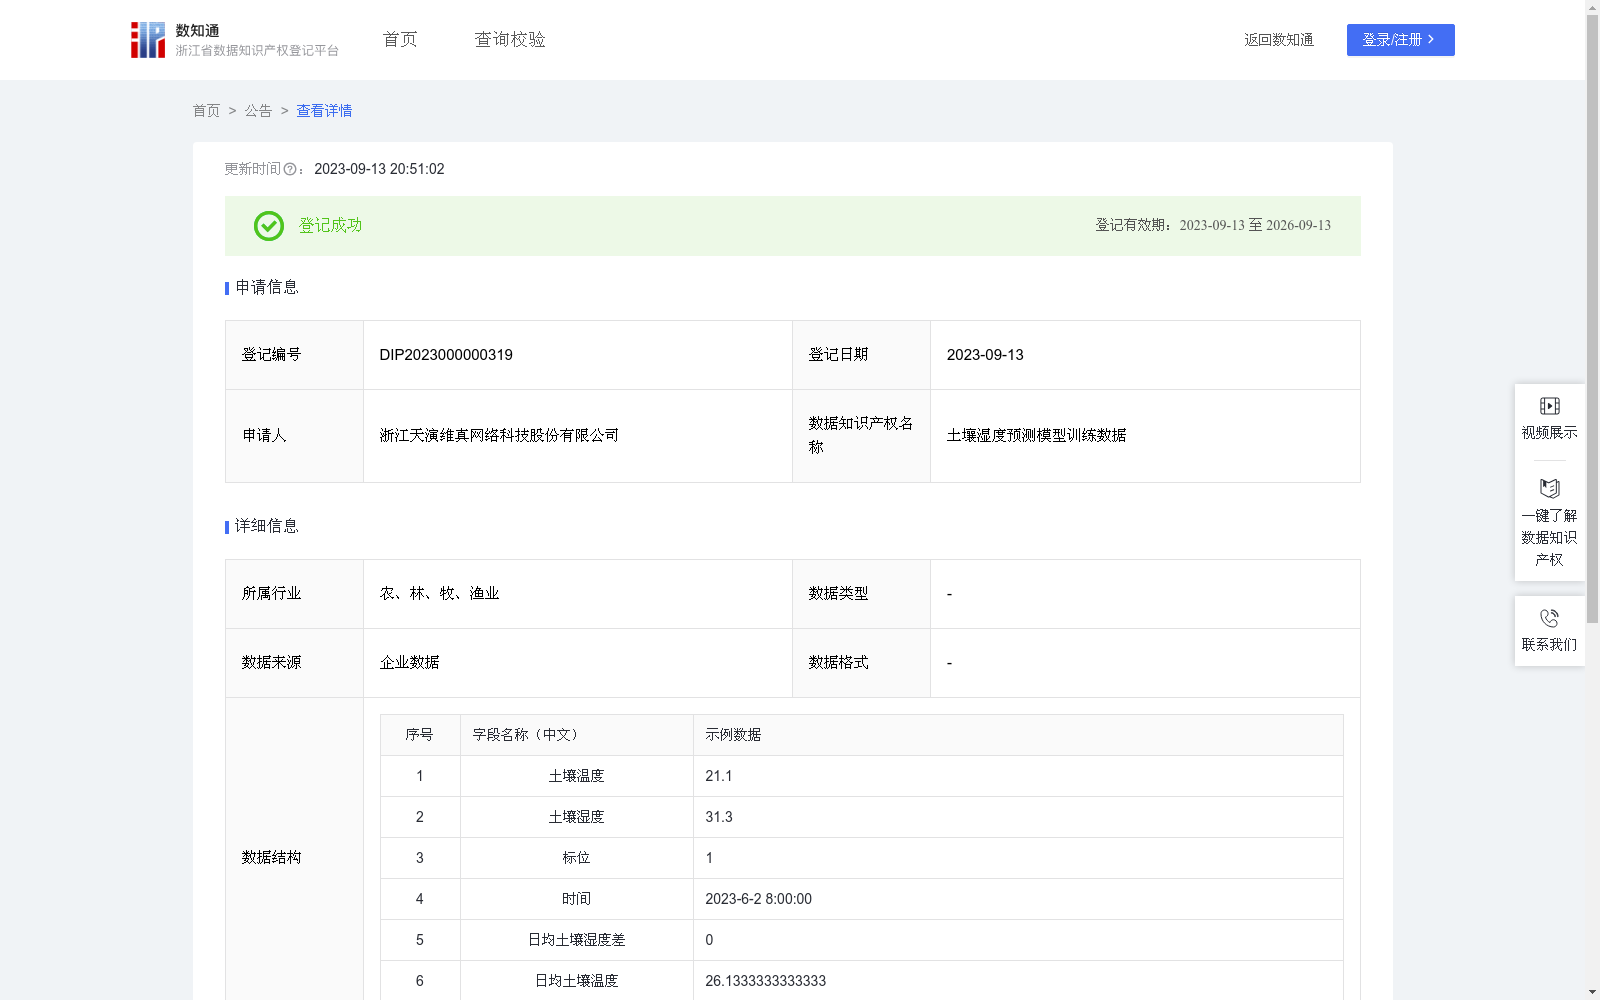Select the 数据来源 value 企业数据
The width and height of the screenshot is (1600, 1000).
(409, 663)
